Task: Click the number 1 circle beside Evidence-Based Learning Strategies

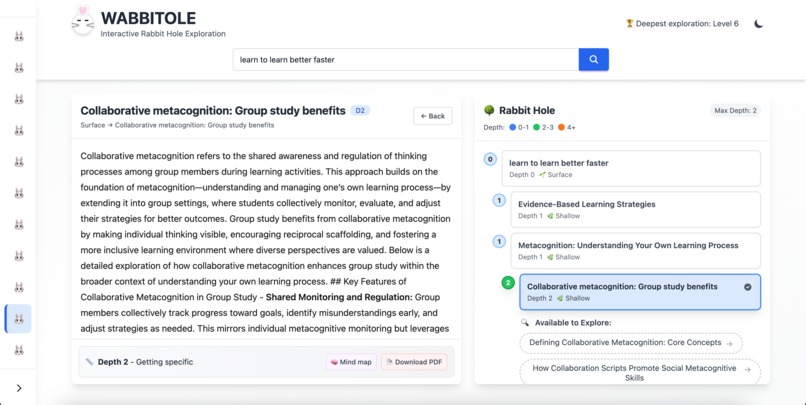Action: (499, 200)
